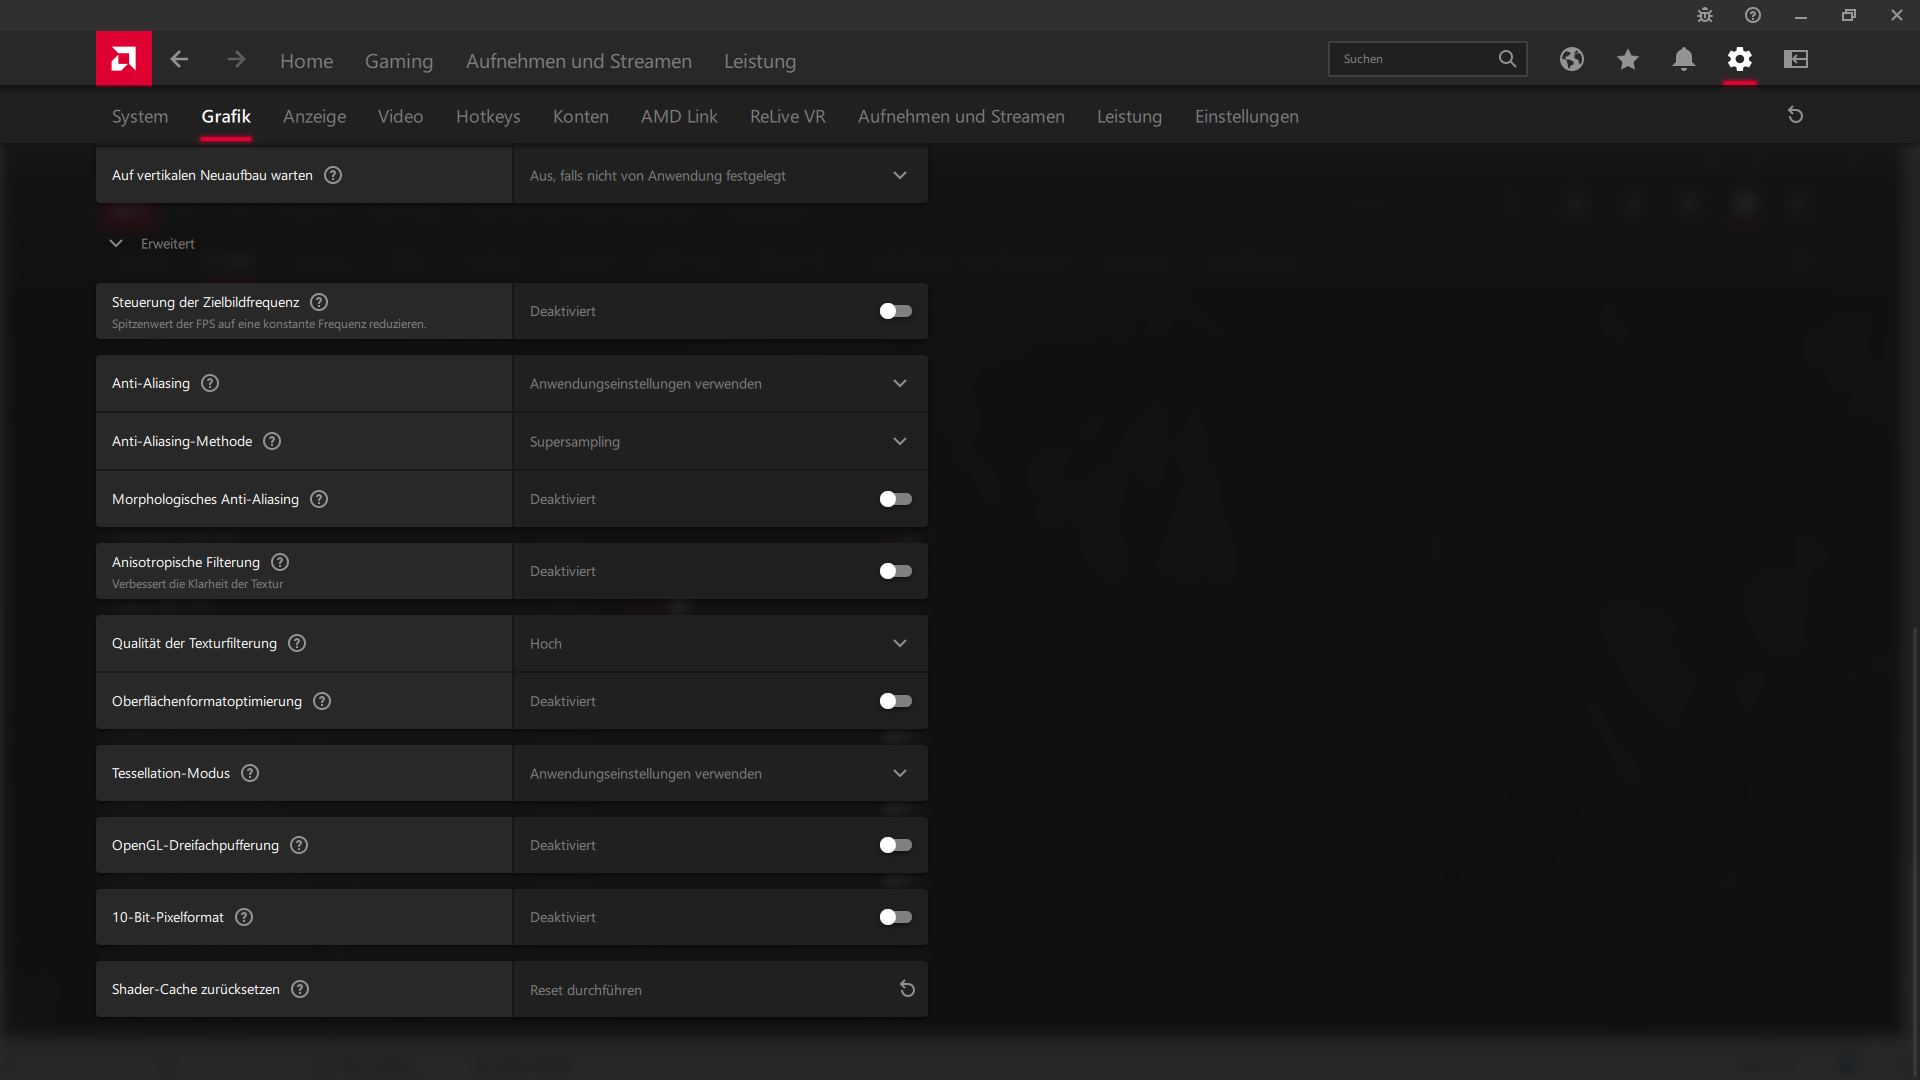Image resolution: width=1920 pixels, height=1080 pixels.
Task: Show help for 10-Bit-Pixelformat
Action: tap(244, 917)
